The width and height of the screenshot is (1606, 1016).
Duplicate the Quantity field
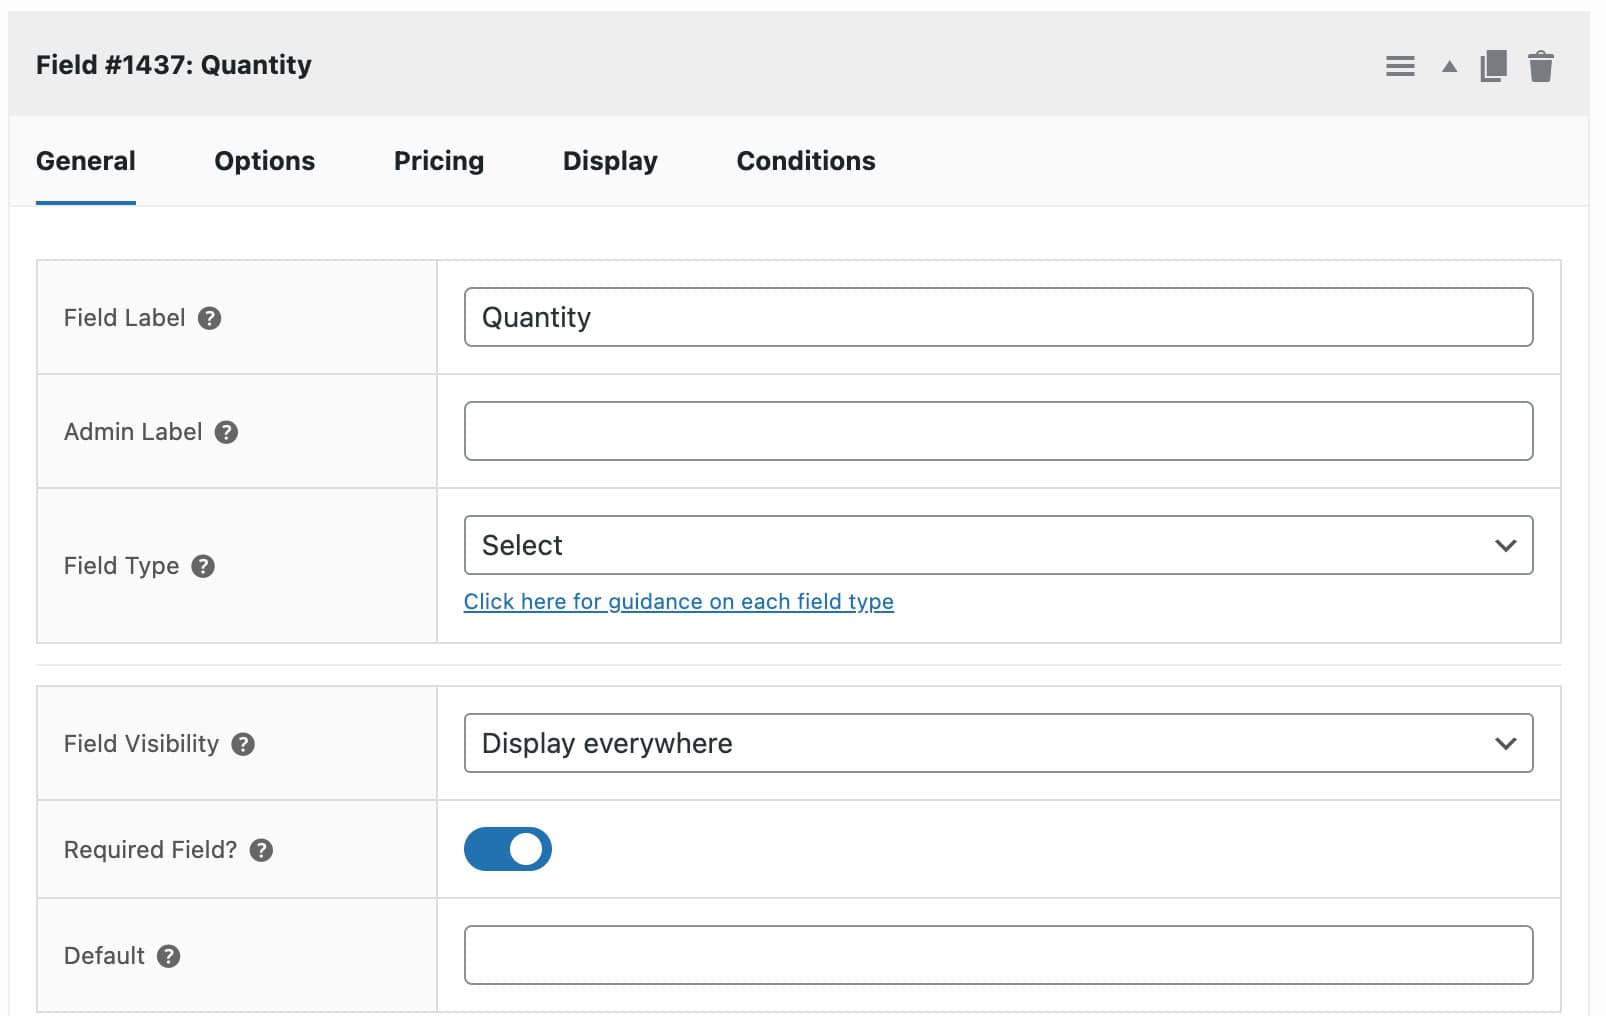[x=1492, y=65]
